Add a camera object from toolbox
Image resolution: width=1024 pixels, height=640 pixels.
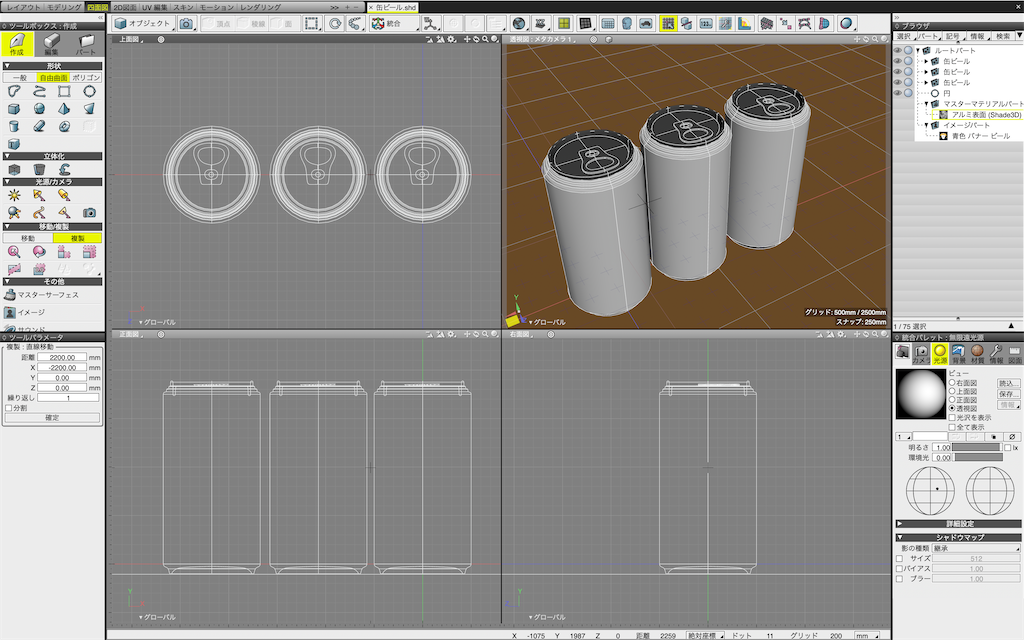(x=89, y=212)
